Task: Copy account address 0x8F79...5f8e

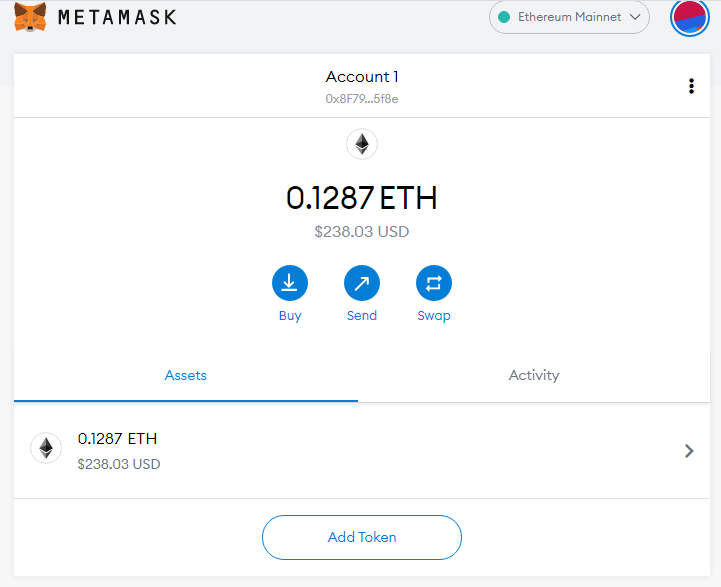Action: point(362,99)
